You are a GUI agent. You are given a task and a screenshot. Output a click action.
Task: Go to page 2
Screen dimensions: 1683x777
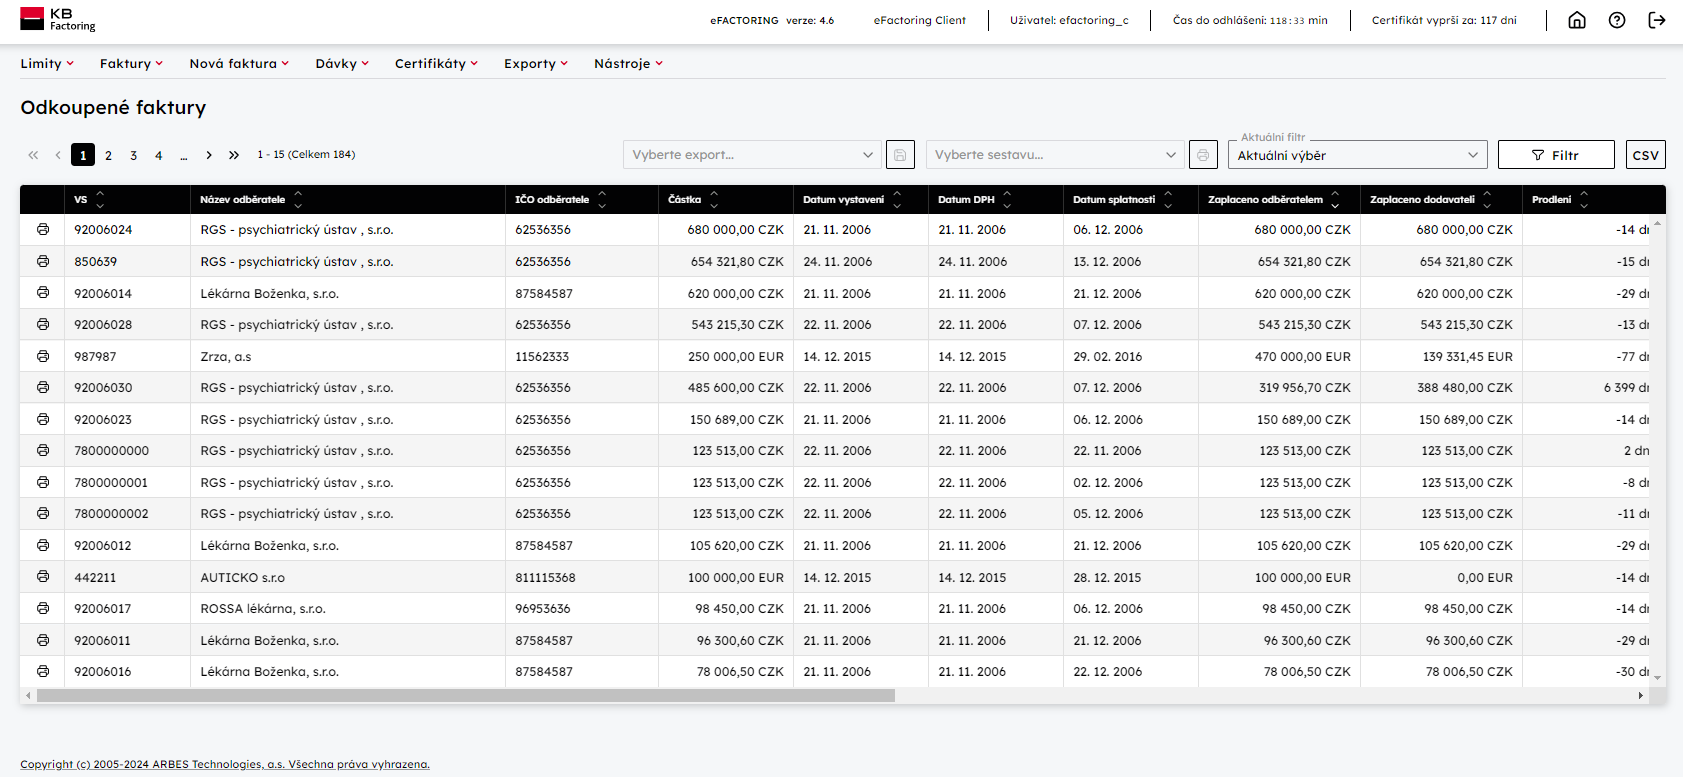click(x=108, y=155)
